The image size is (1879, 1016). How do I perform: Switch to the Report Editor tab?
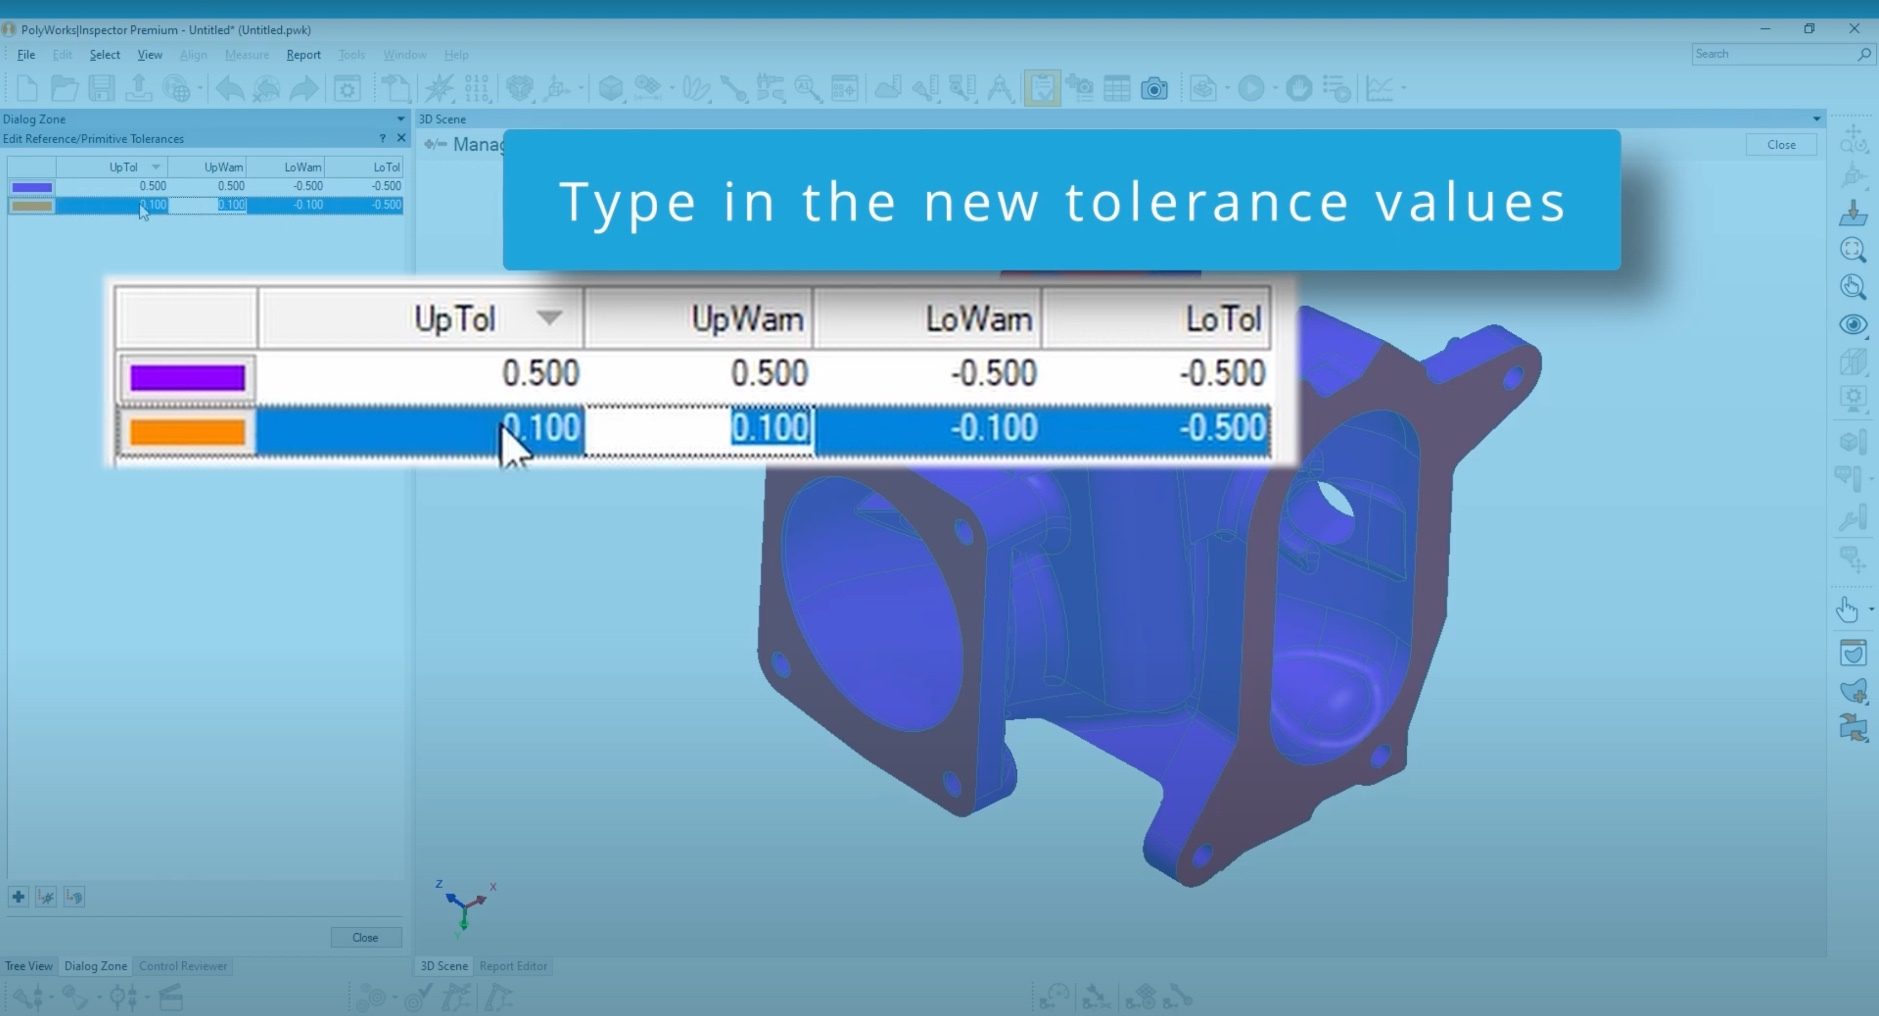tap(513, 965)
